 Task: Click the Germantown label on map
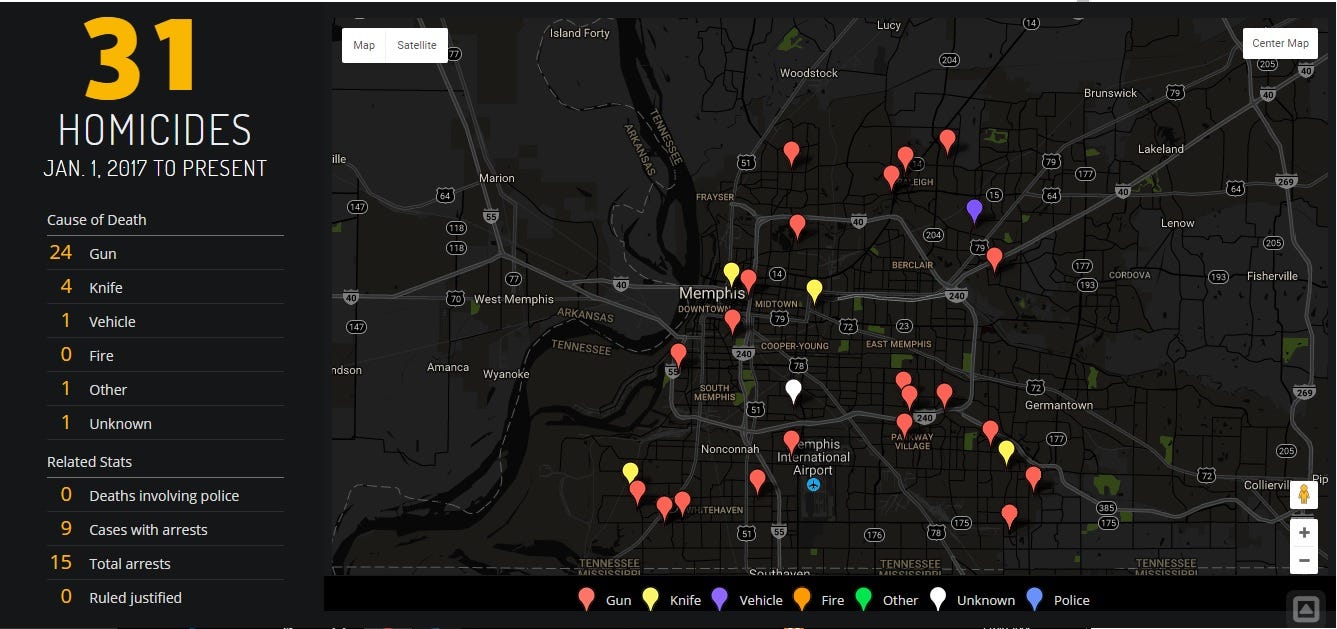point(1059,405)
